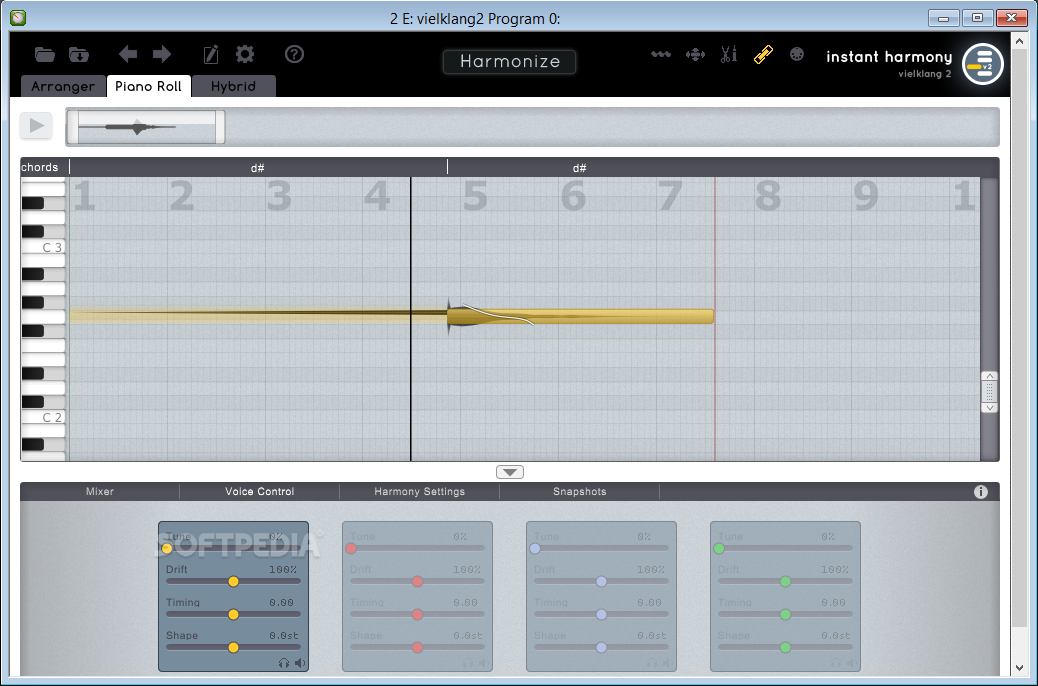Click the MIDI connector icon
This screenshot has height=686, width=1038.
[797, 54]
